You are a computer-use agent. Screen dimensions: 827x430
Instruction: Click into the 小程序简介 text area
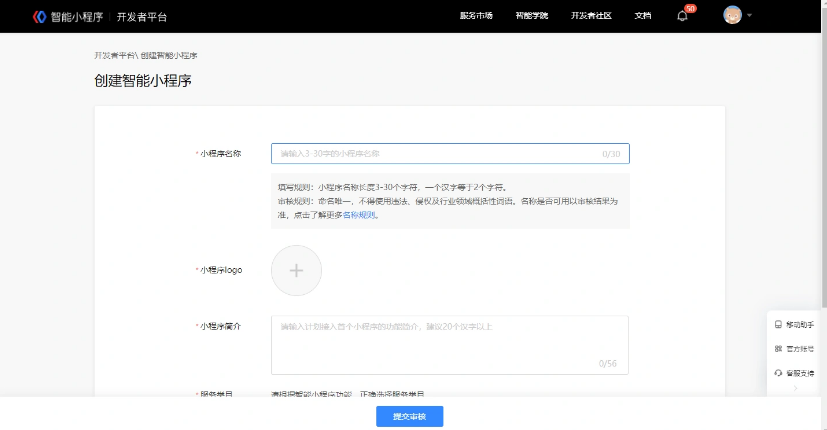click(450, 345)
